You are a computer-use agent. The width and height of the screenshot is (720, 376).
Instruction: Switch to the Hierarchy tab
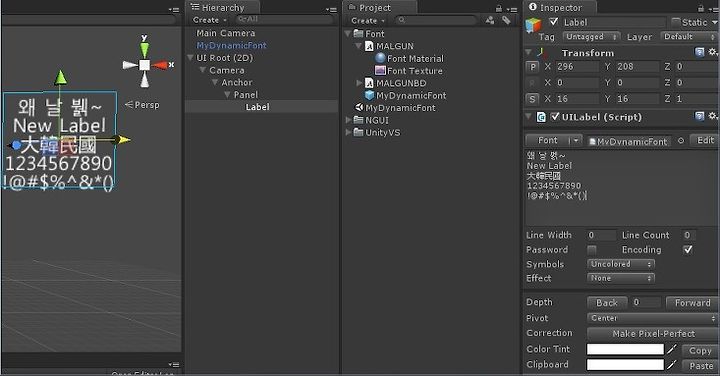pyautogui.click(x=222, y=8)
